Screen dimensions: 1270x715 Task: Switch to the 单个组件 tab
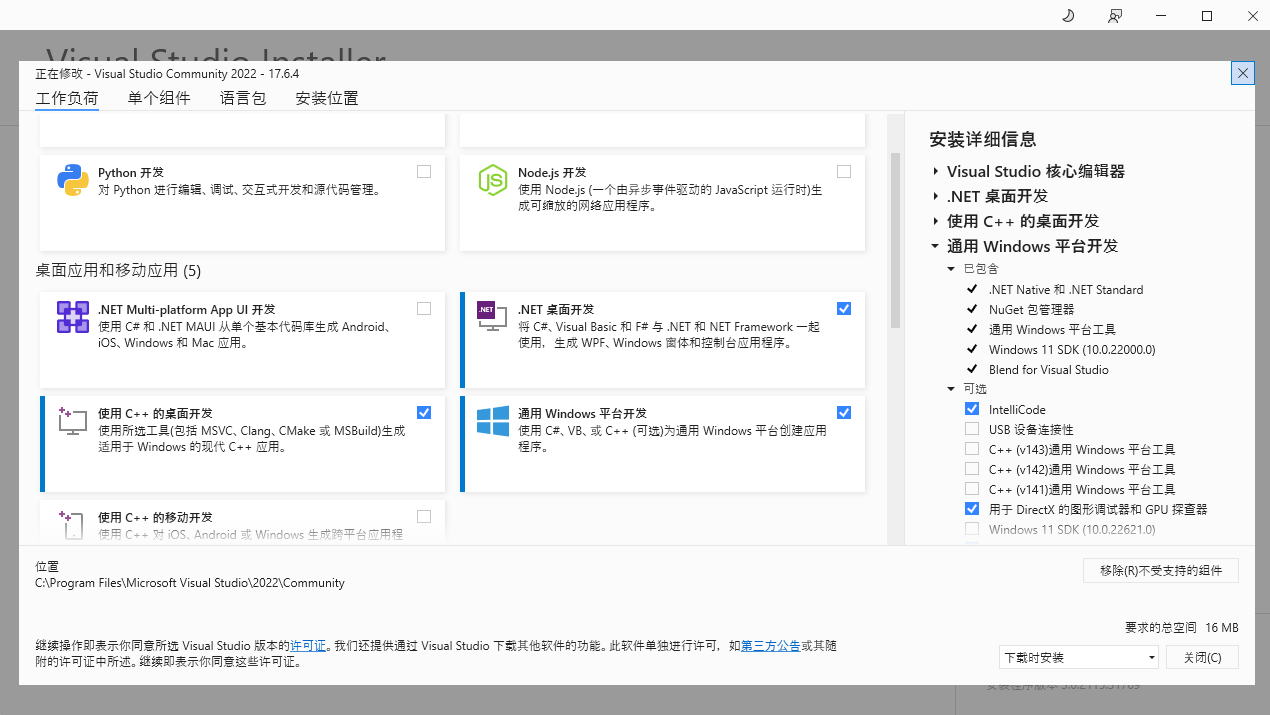pos(159,98)
